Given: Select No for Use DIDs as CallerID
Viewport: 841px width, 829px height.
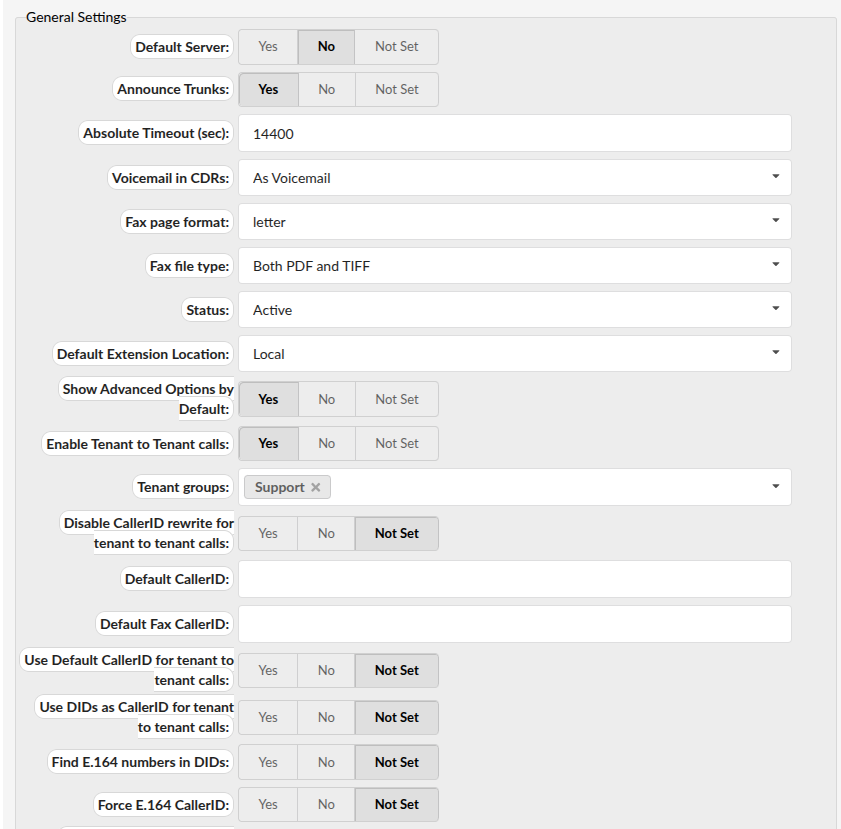Looking at the screenshot, I should point(326,717).
